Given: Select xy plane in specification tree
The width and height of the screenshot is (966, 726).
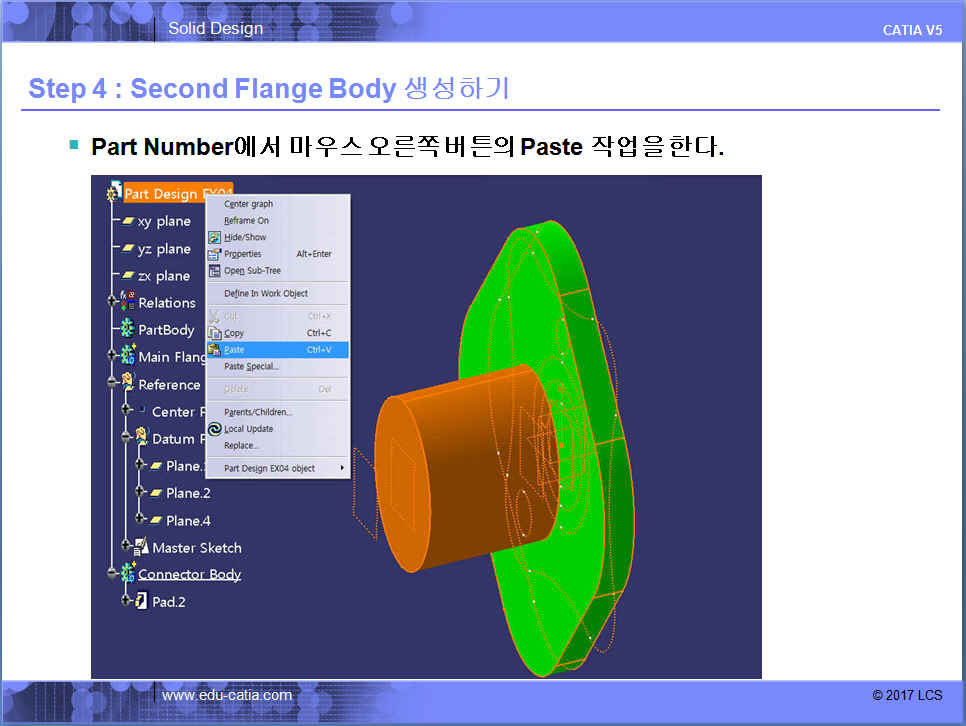Looking at the screenshot, I should point(163,221).
